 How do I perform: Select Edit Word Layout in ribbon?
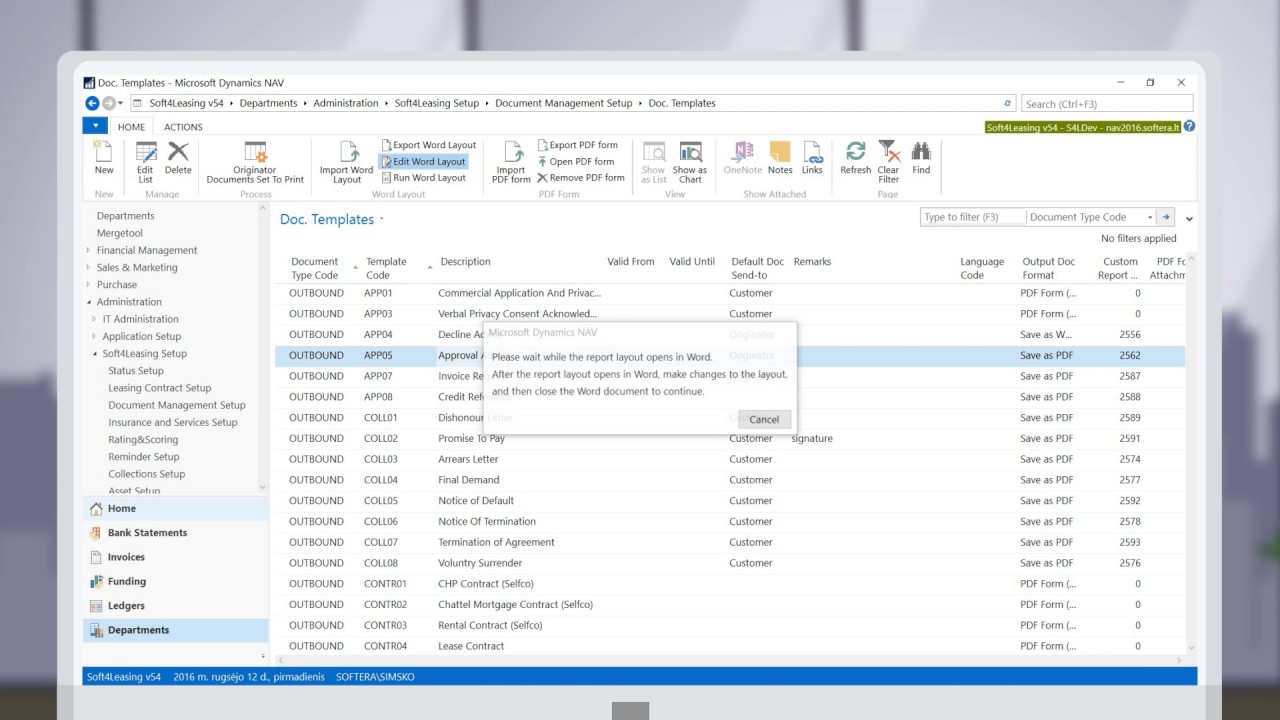click(423, 161)
